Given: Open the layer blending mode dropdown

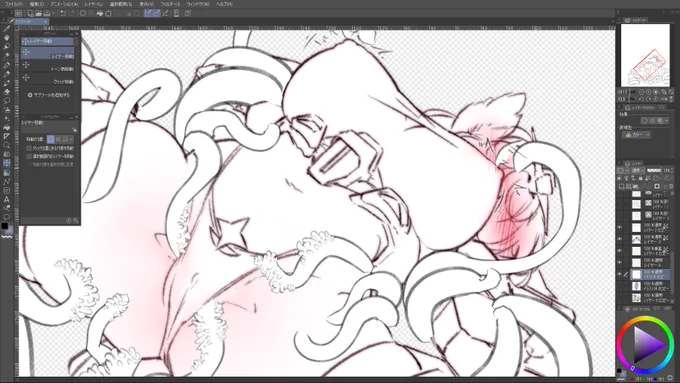Looking at the screenshot, I should click(637, 170).
